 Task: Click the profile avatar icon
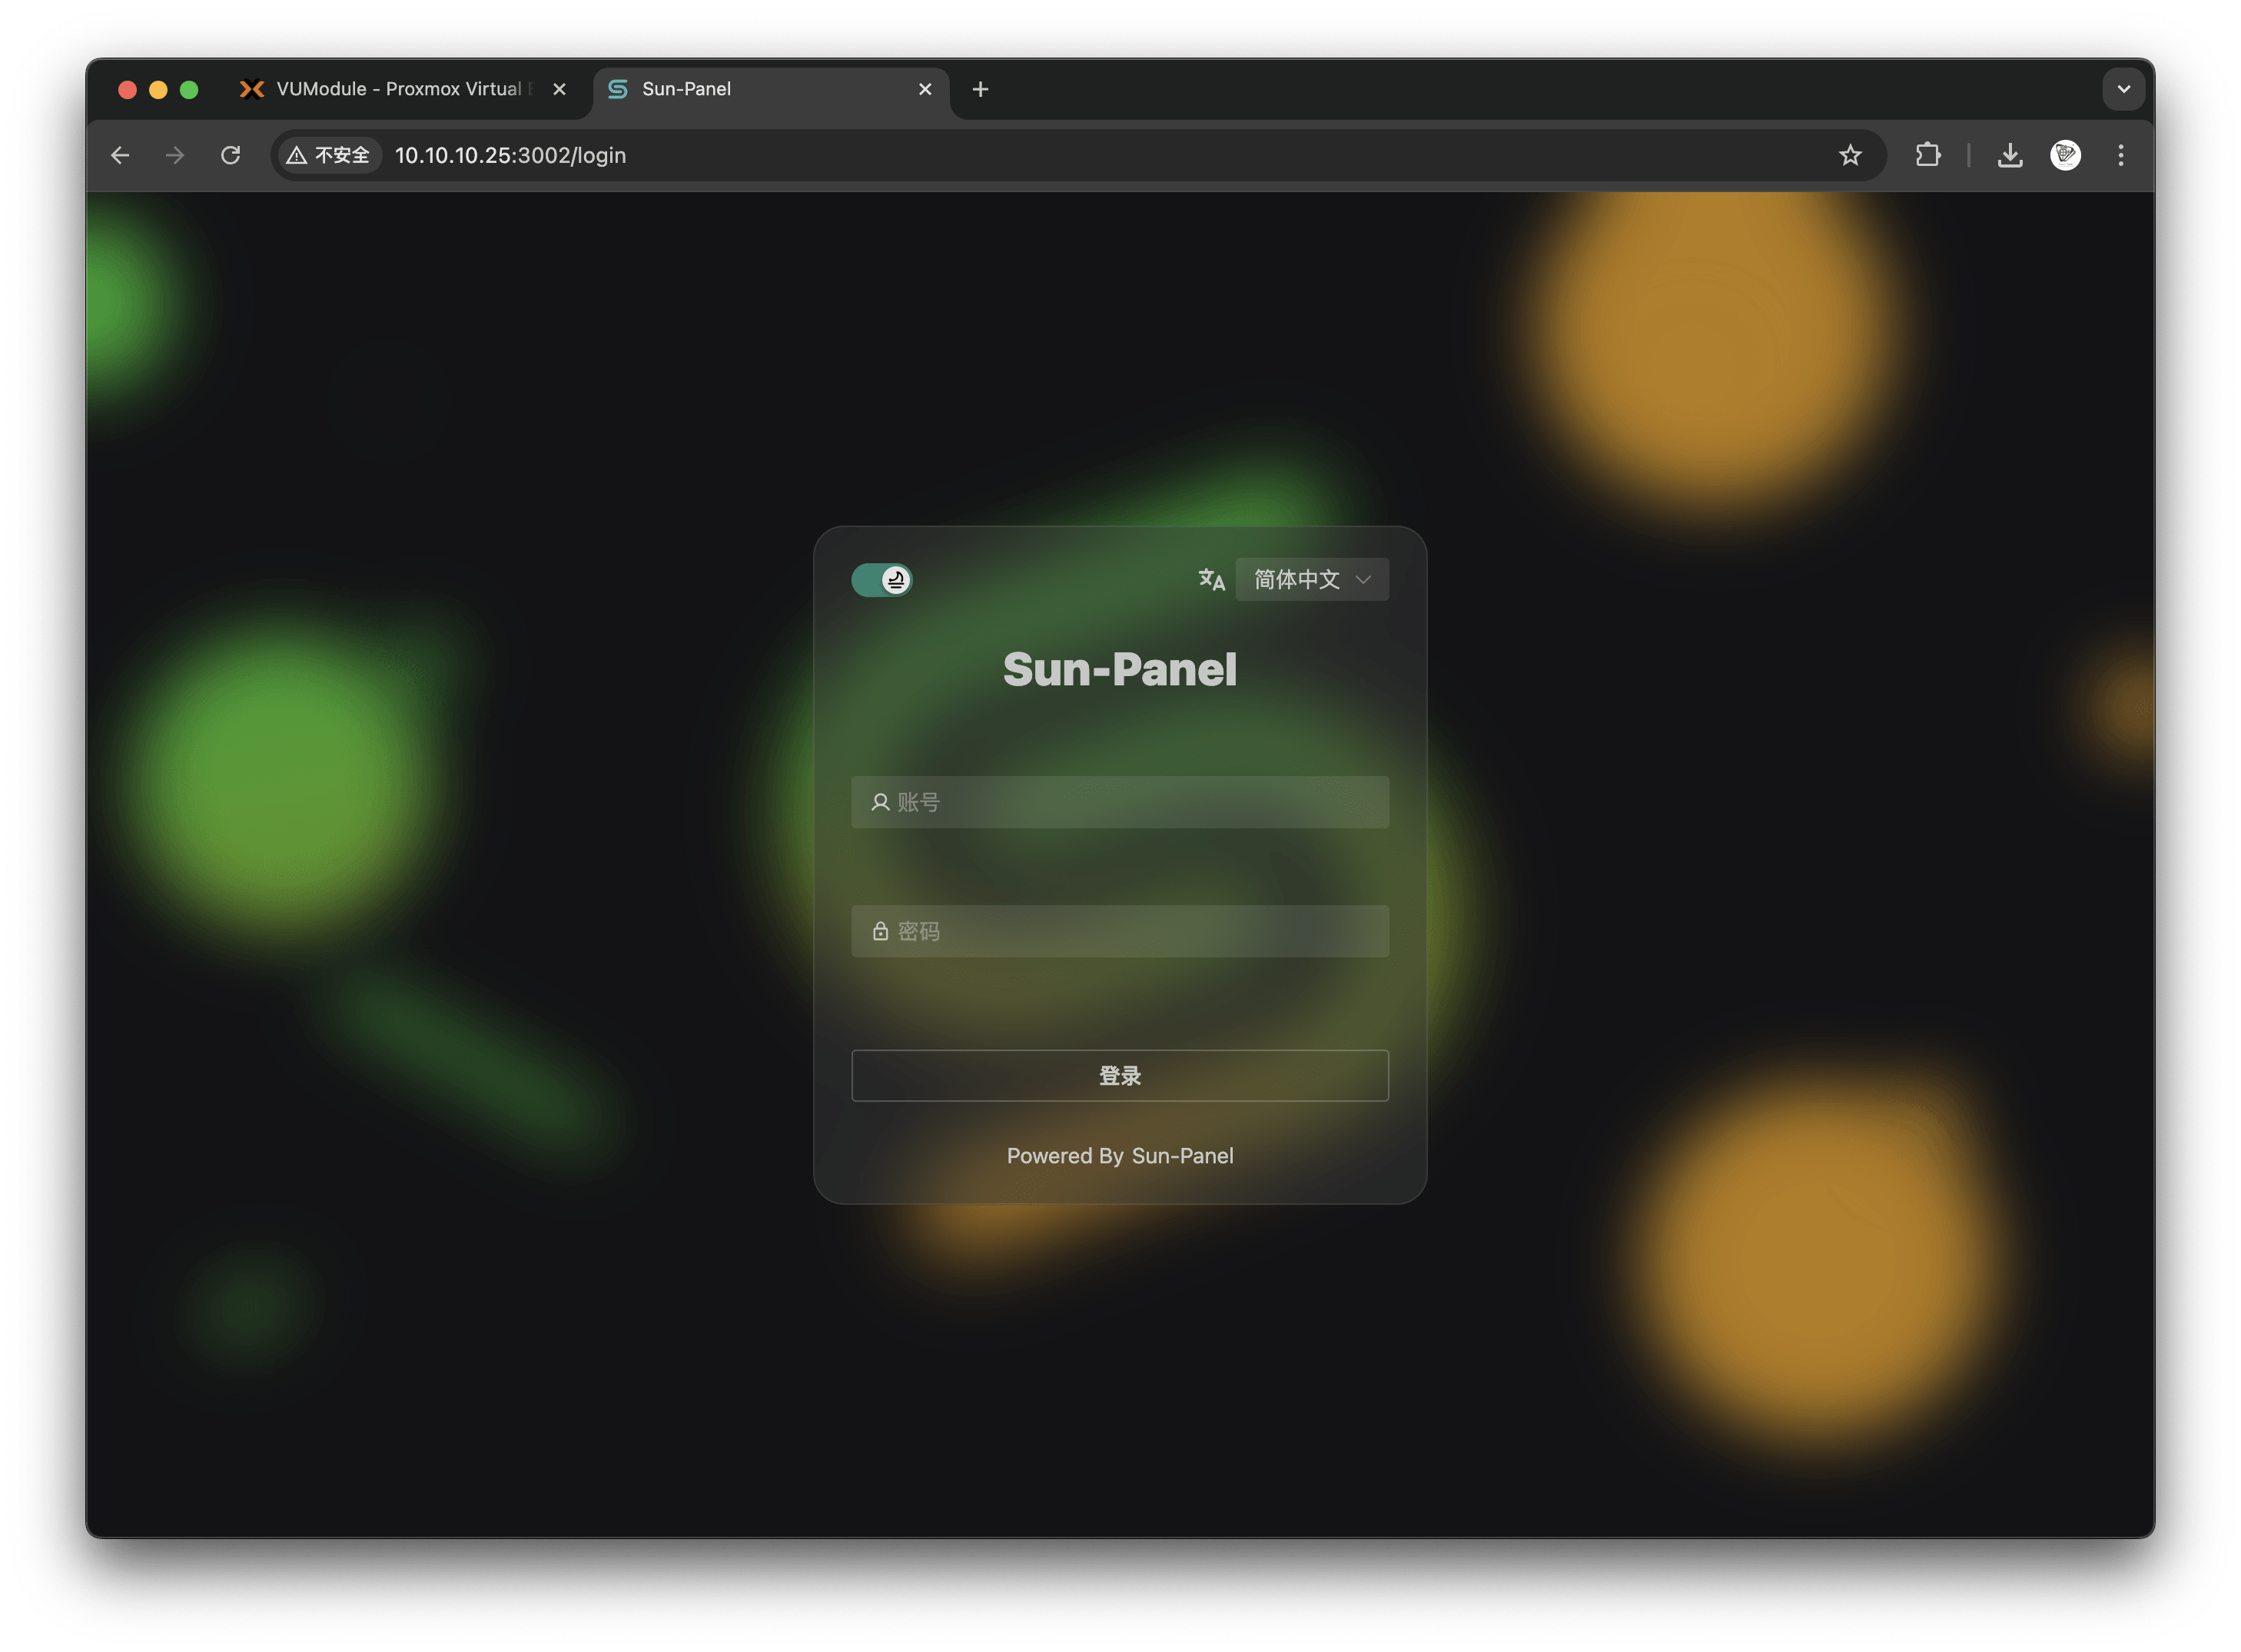pyautogui.click(x=2065, y=155)
